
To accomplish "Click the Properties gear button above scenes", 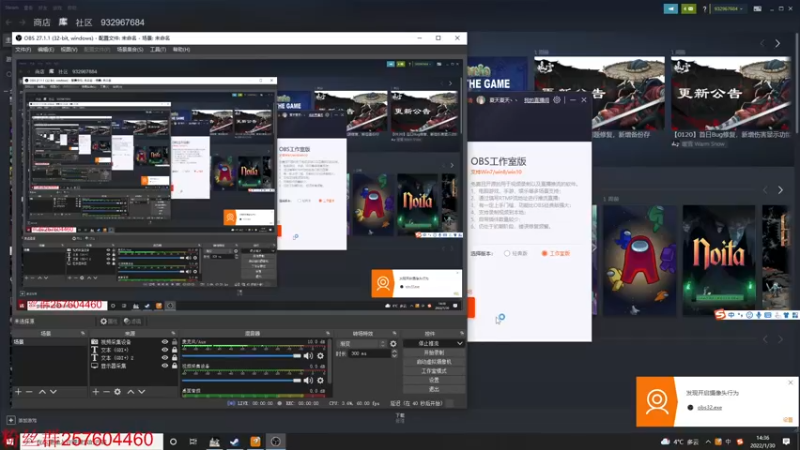I will pos(108,321).
